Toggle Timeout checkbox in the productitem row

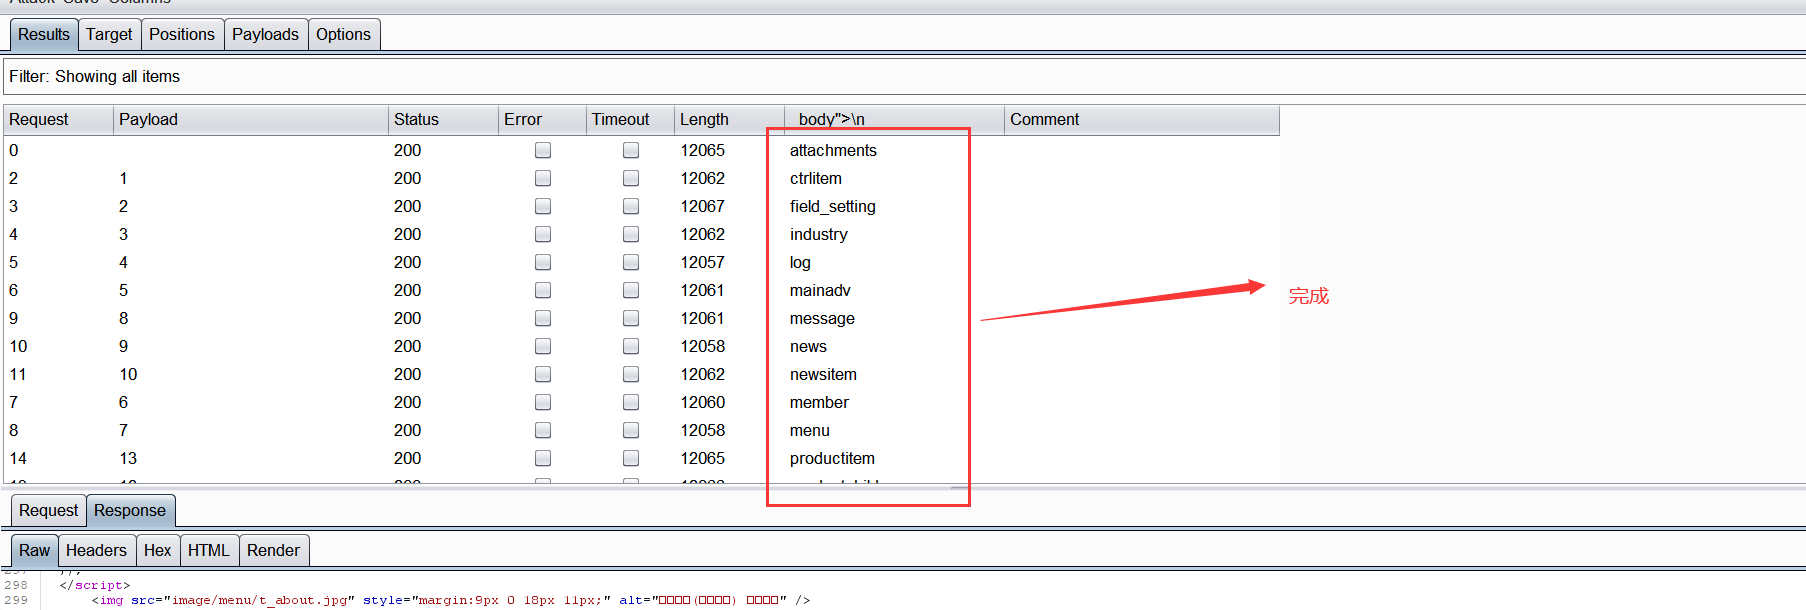[x=631, y=458]
